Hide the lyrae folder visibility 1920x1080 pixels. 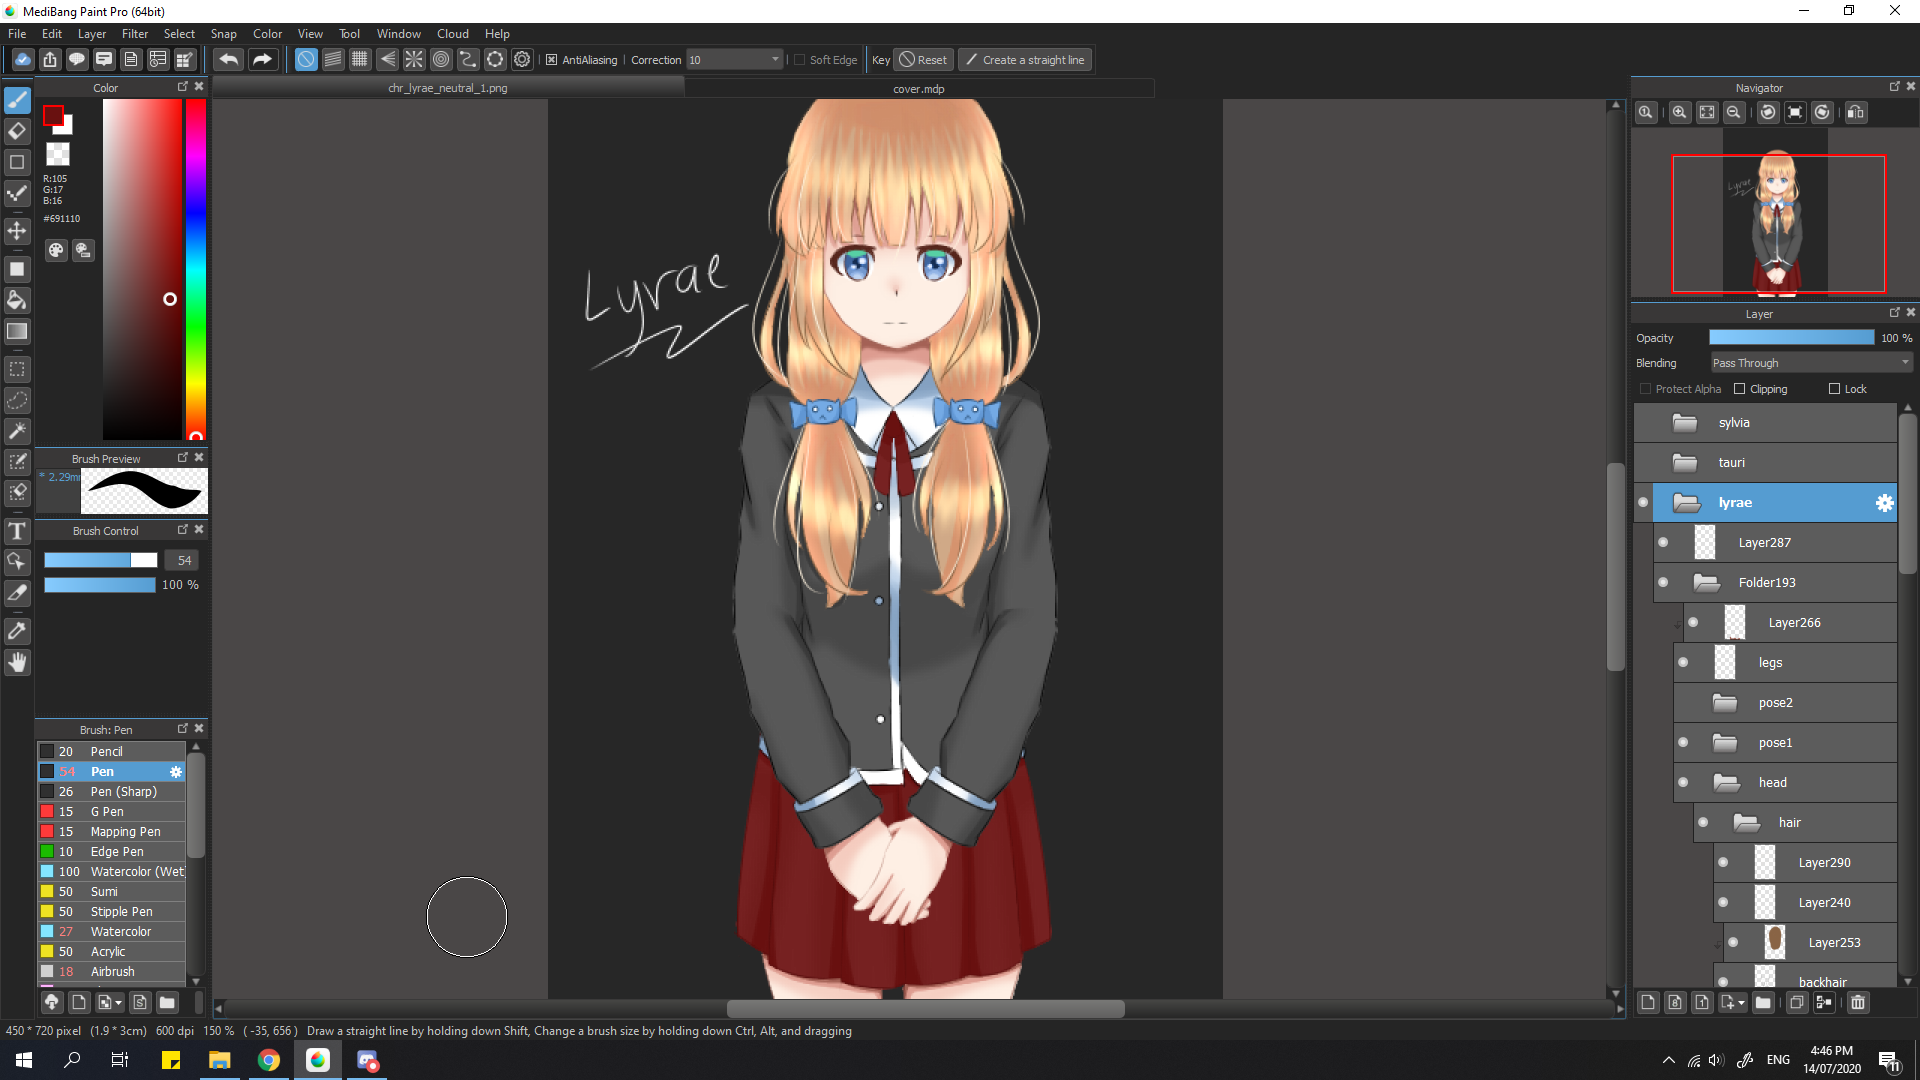click(x=1643, y=503)
